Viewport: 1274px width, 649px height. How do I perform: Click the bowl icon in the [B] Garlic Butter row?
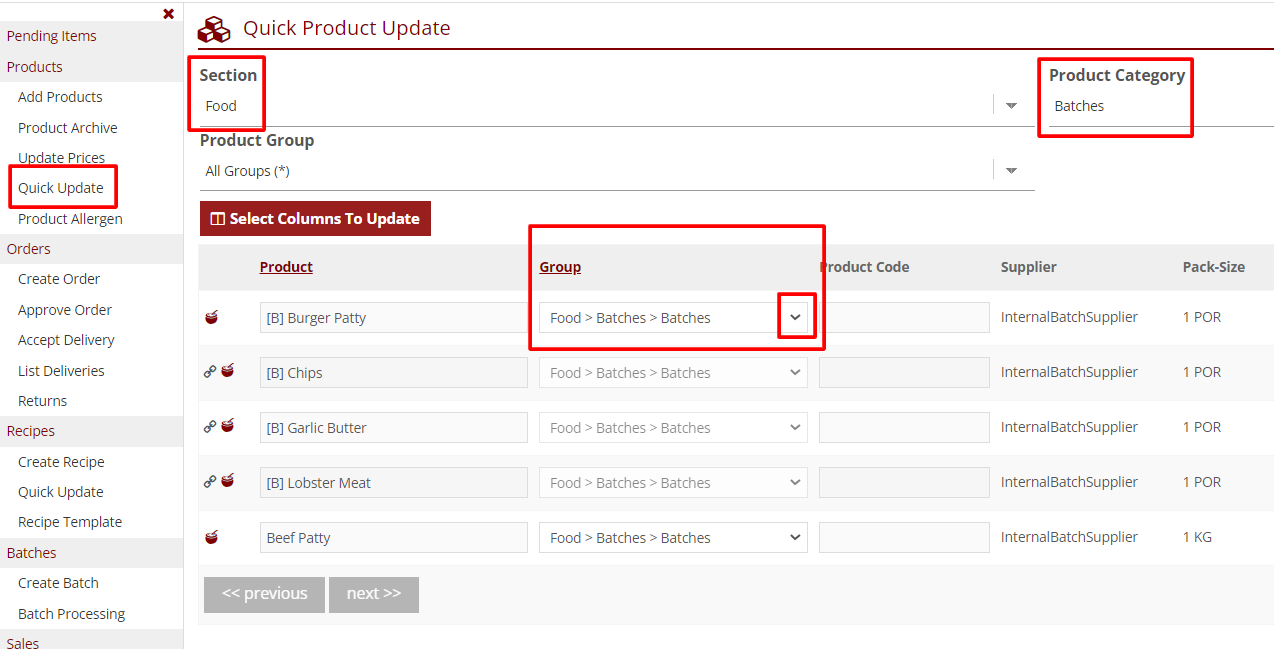[x=228, y=426]
